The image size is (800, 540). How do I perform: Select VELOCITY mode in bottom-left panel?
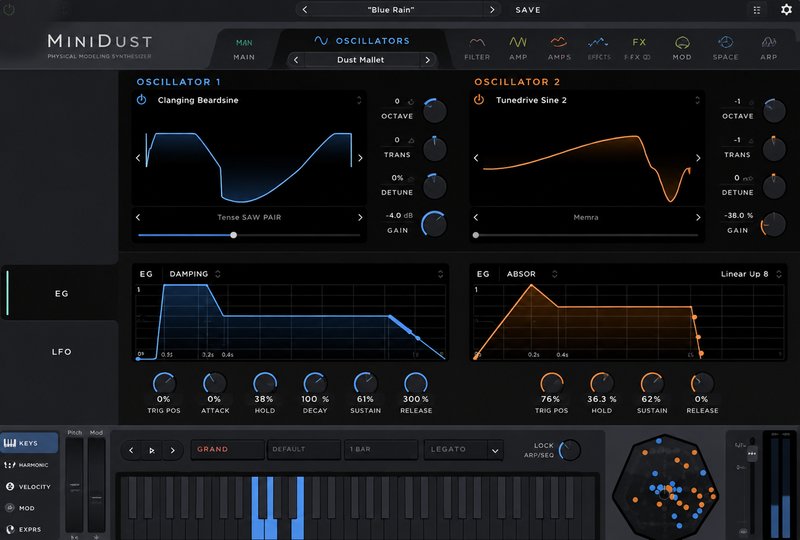(x=28, y=486)
